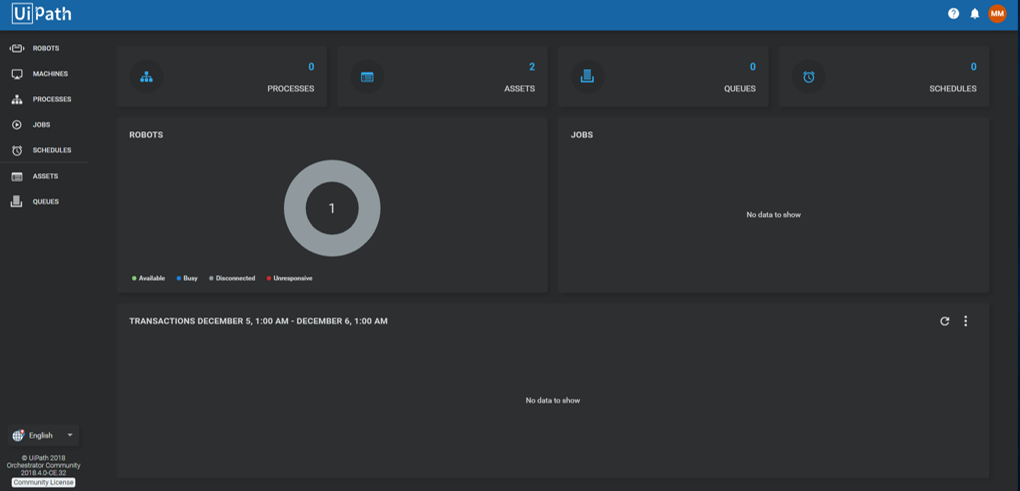The image size is (1020, 491).
Task: Open the Assets count card label
Action: [520, 89]
